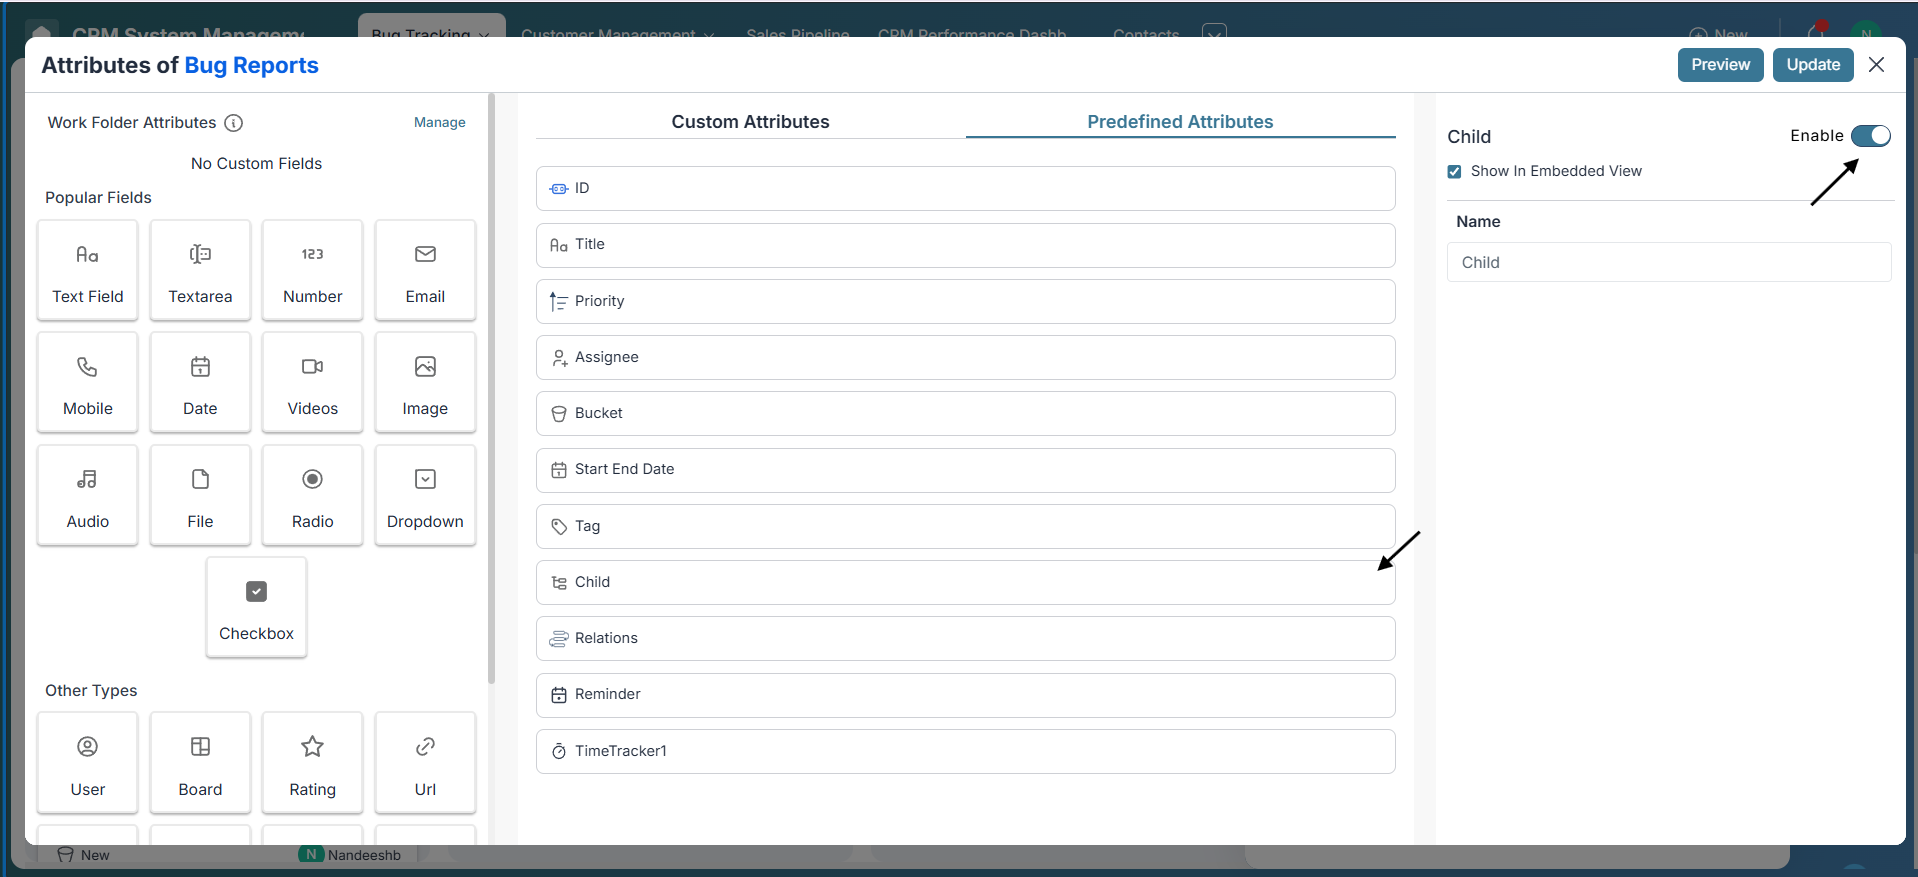Viewport: 1918px width, 877px height.
Task: Add a User field
Action: [x=88, y=763]
